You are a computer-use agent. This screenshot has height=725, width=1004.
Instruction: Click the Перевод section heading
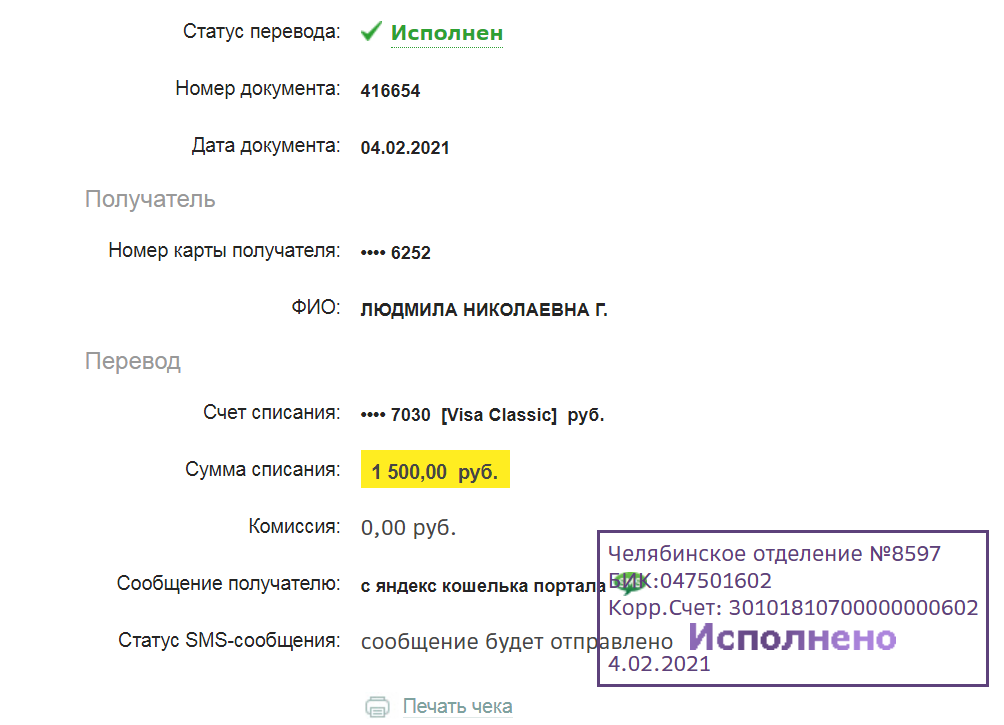[133, 361]
